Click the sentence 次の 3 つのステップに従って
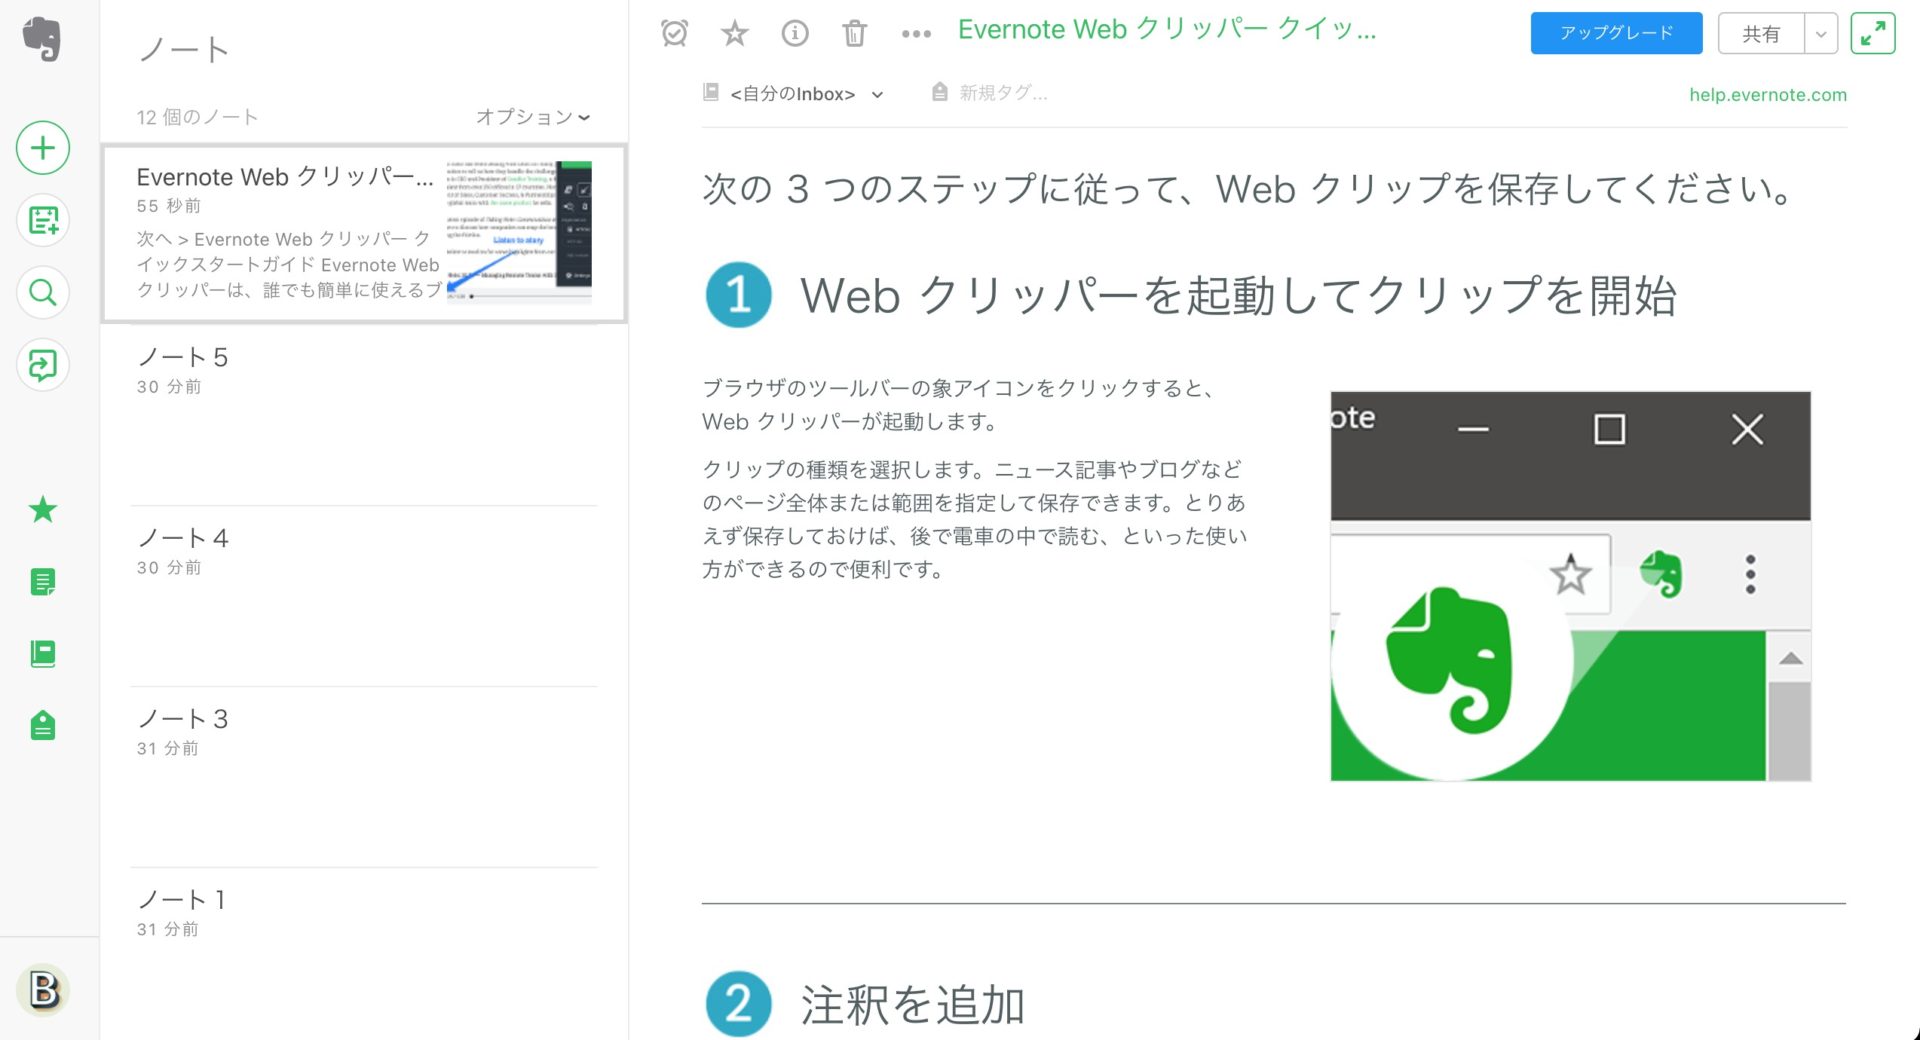This screenshot has width=1920, height=1040. [x=1246, y=188]
